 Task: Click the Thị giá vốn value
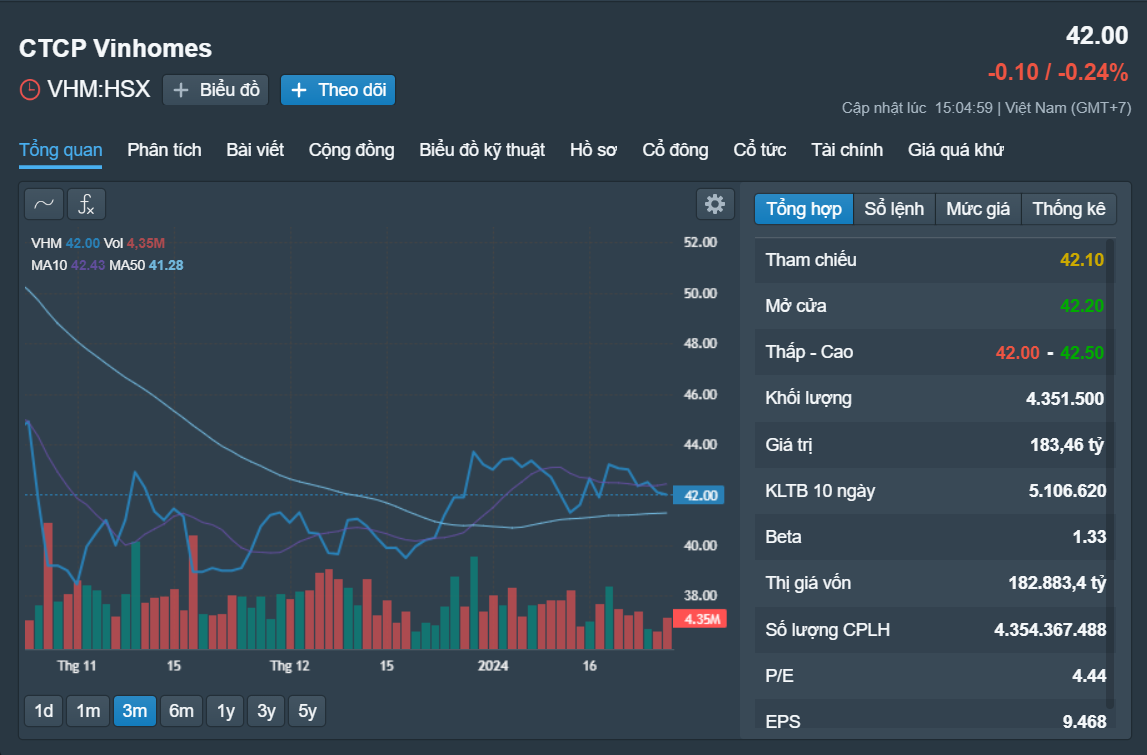[x=1058, y=583]
